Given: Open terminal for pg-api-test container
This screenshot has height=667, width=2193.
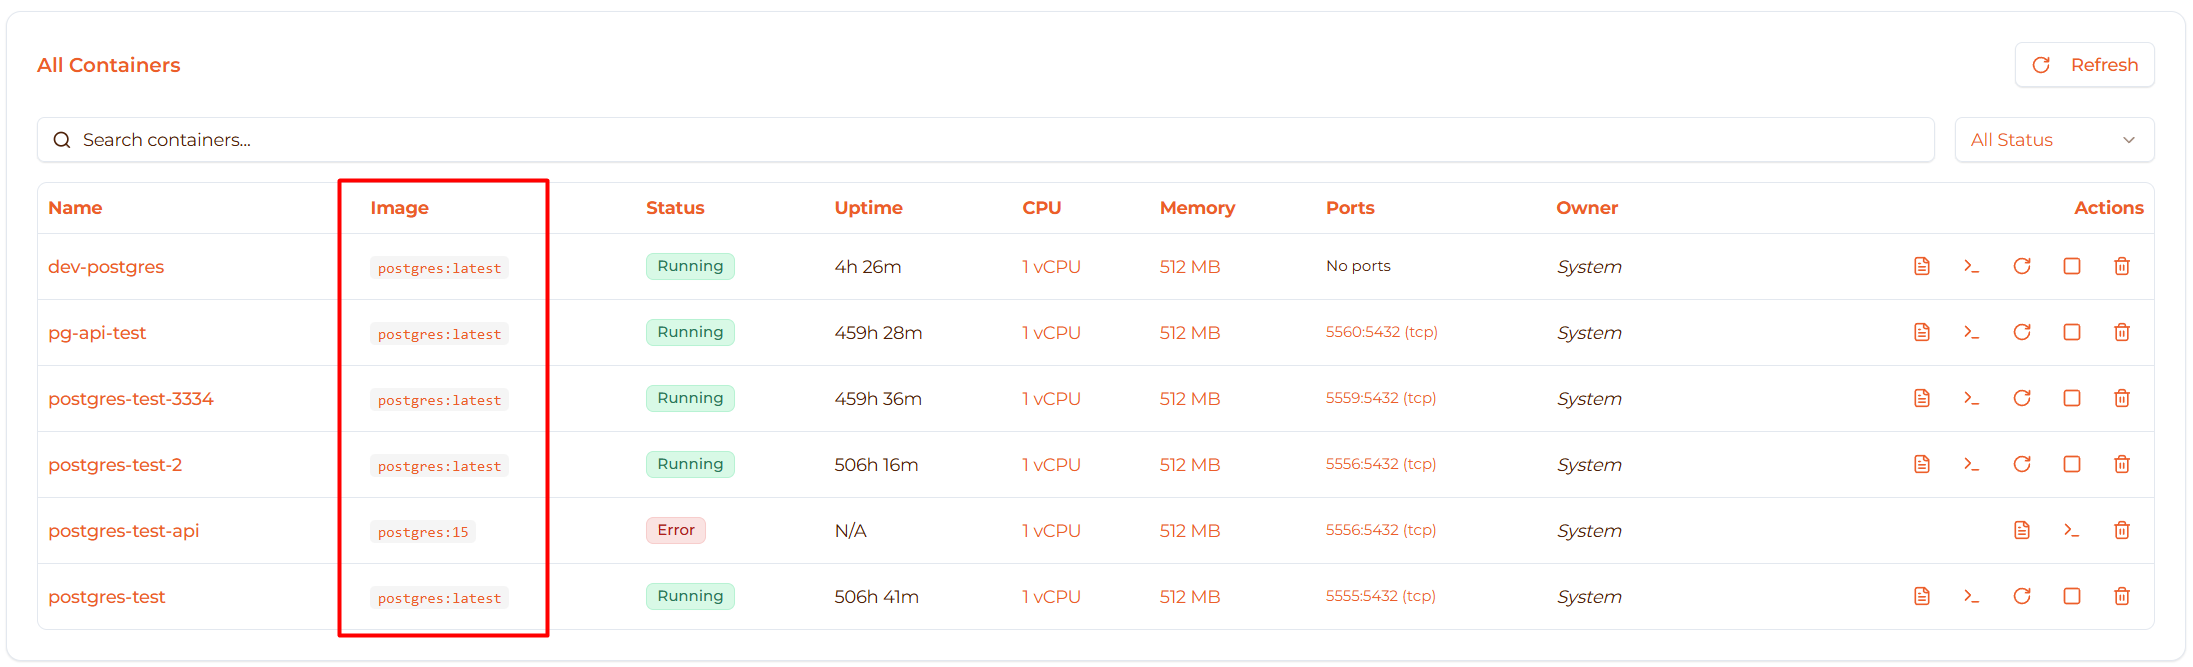Looking at the screenshot, I should tap(1971, 332).
